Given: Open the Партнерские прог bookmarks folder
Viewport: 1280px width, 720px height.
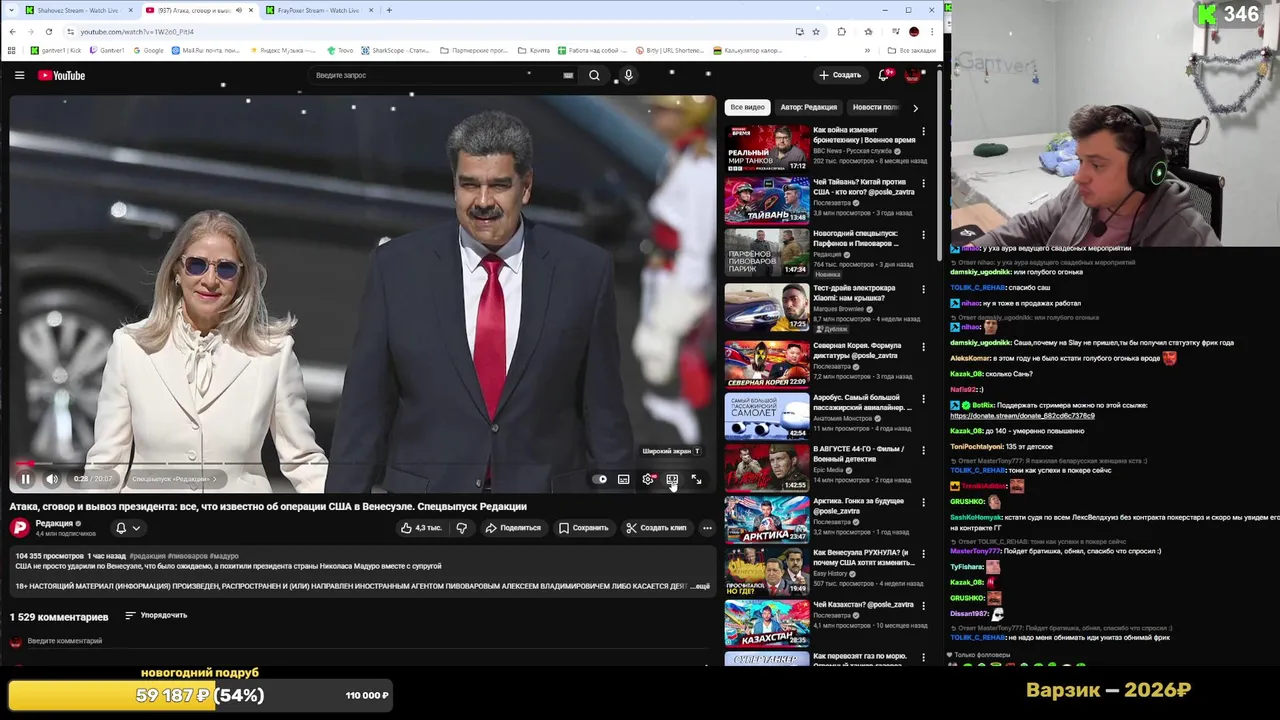Looking at the screenshot, I should (x=474, y=50).
